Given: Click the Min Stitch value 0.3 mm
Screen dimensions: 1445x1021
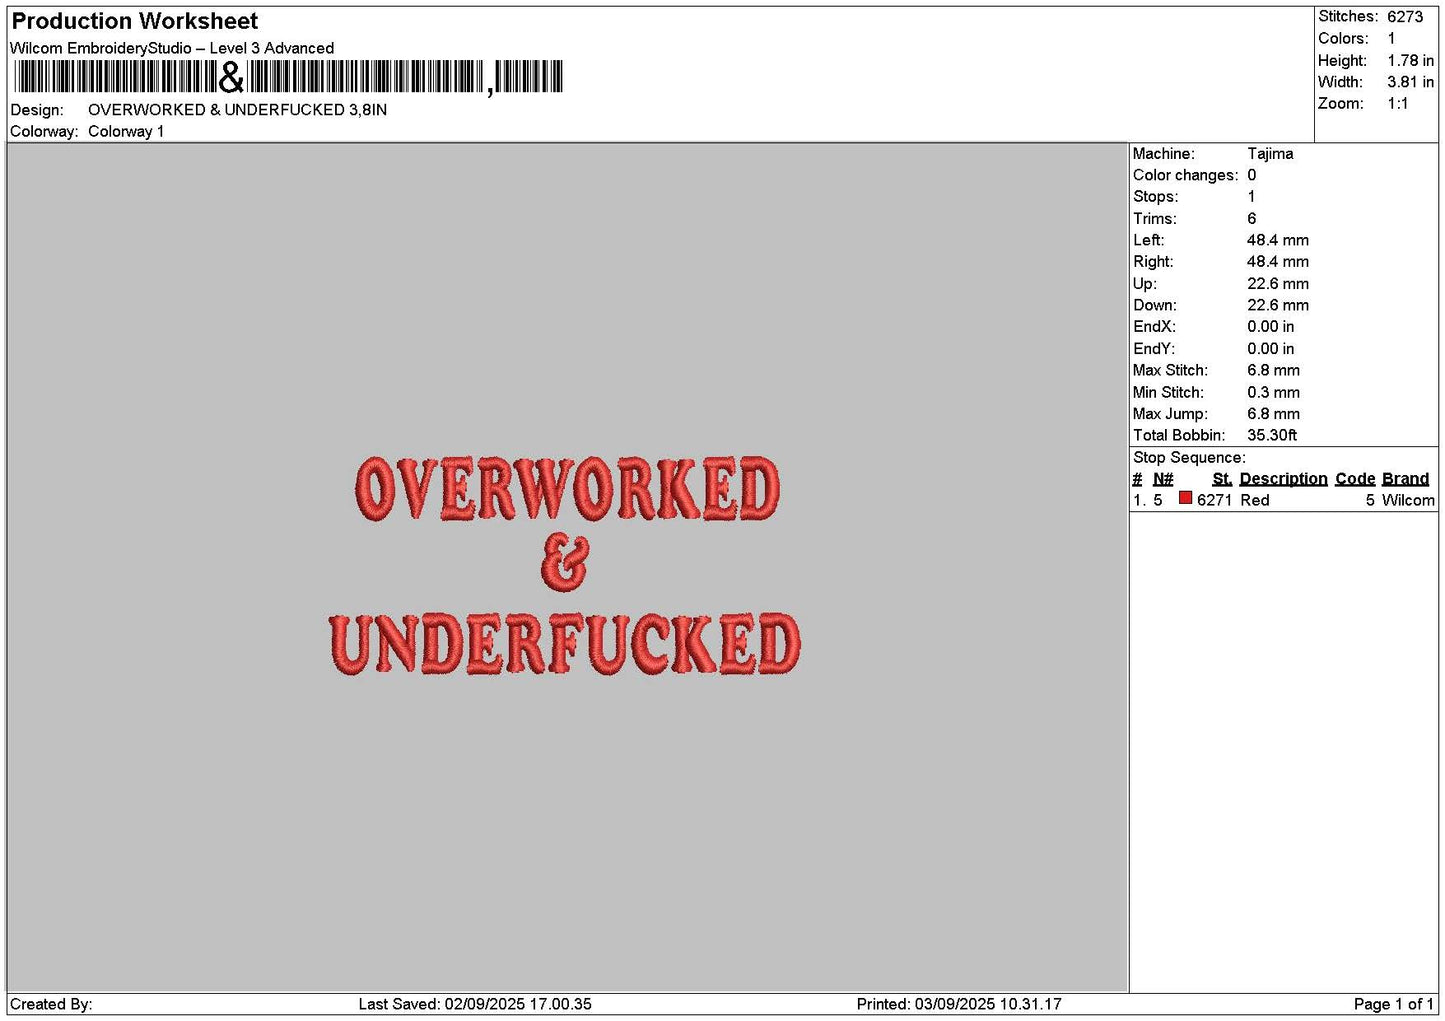Looking at the screenshot, I should click(1273, 393).
